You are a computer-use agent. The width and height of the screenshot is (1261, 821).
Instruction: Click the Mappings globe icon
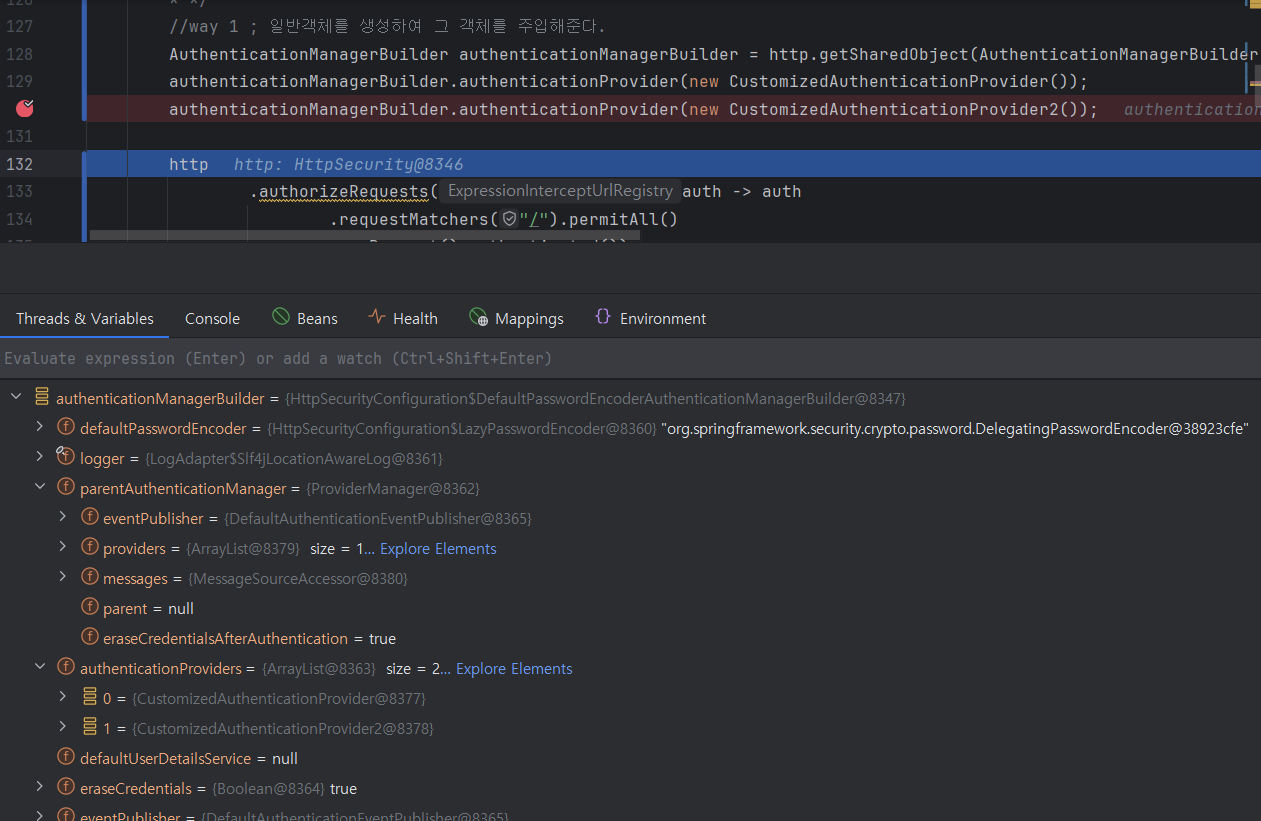coord(479,318)
